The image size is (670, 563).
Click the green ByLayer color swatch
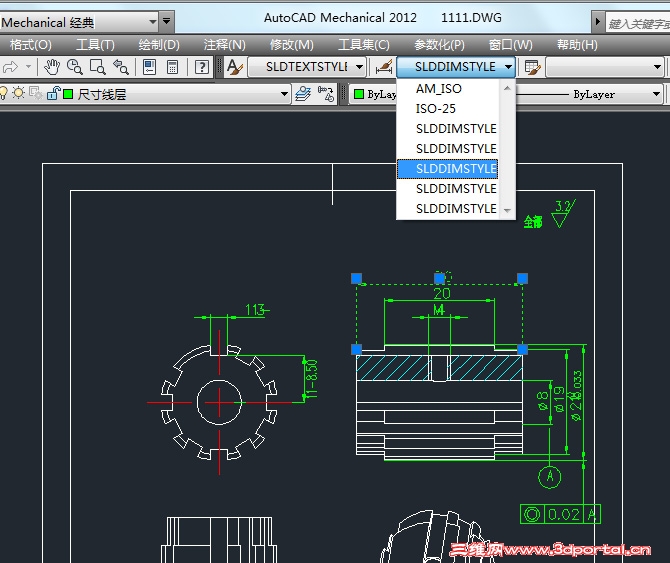tap(359, 94)
